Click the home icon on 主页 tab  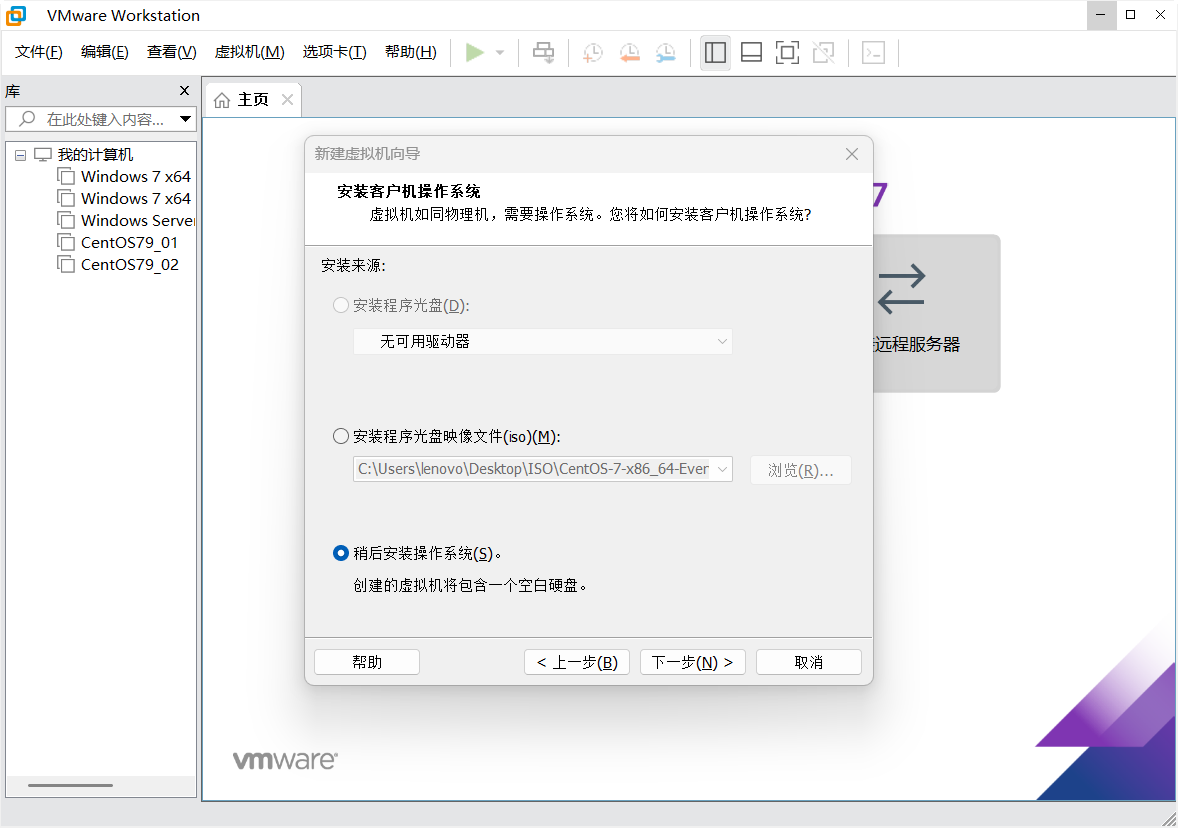(222, 100)
